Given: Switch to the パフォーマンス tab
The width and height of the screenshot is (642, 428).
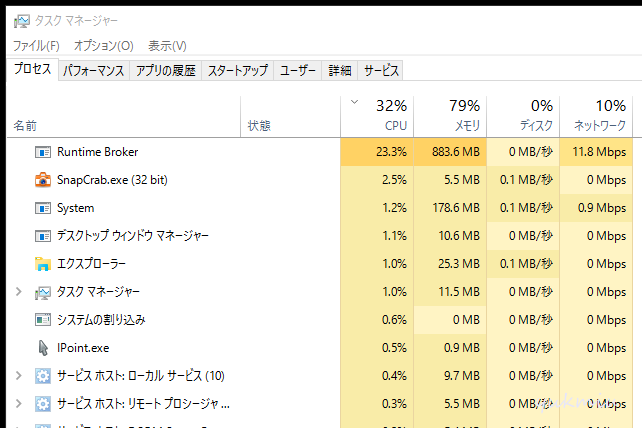Looking at the screenshot, I should coord(94,71).
